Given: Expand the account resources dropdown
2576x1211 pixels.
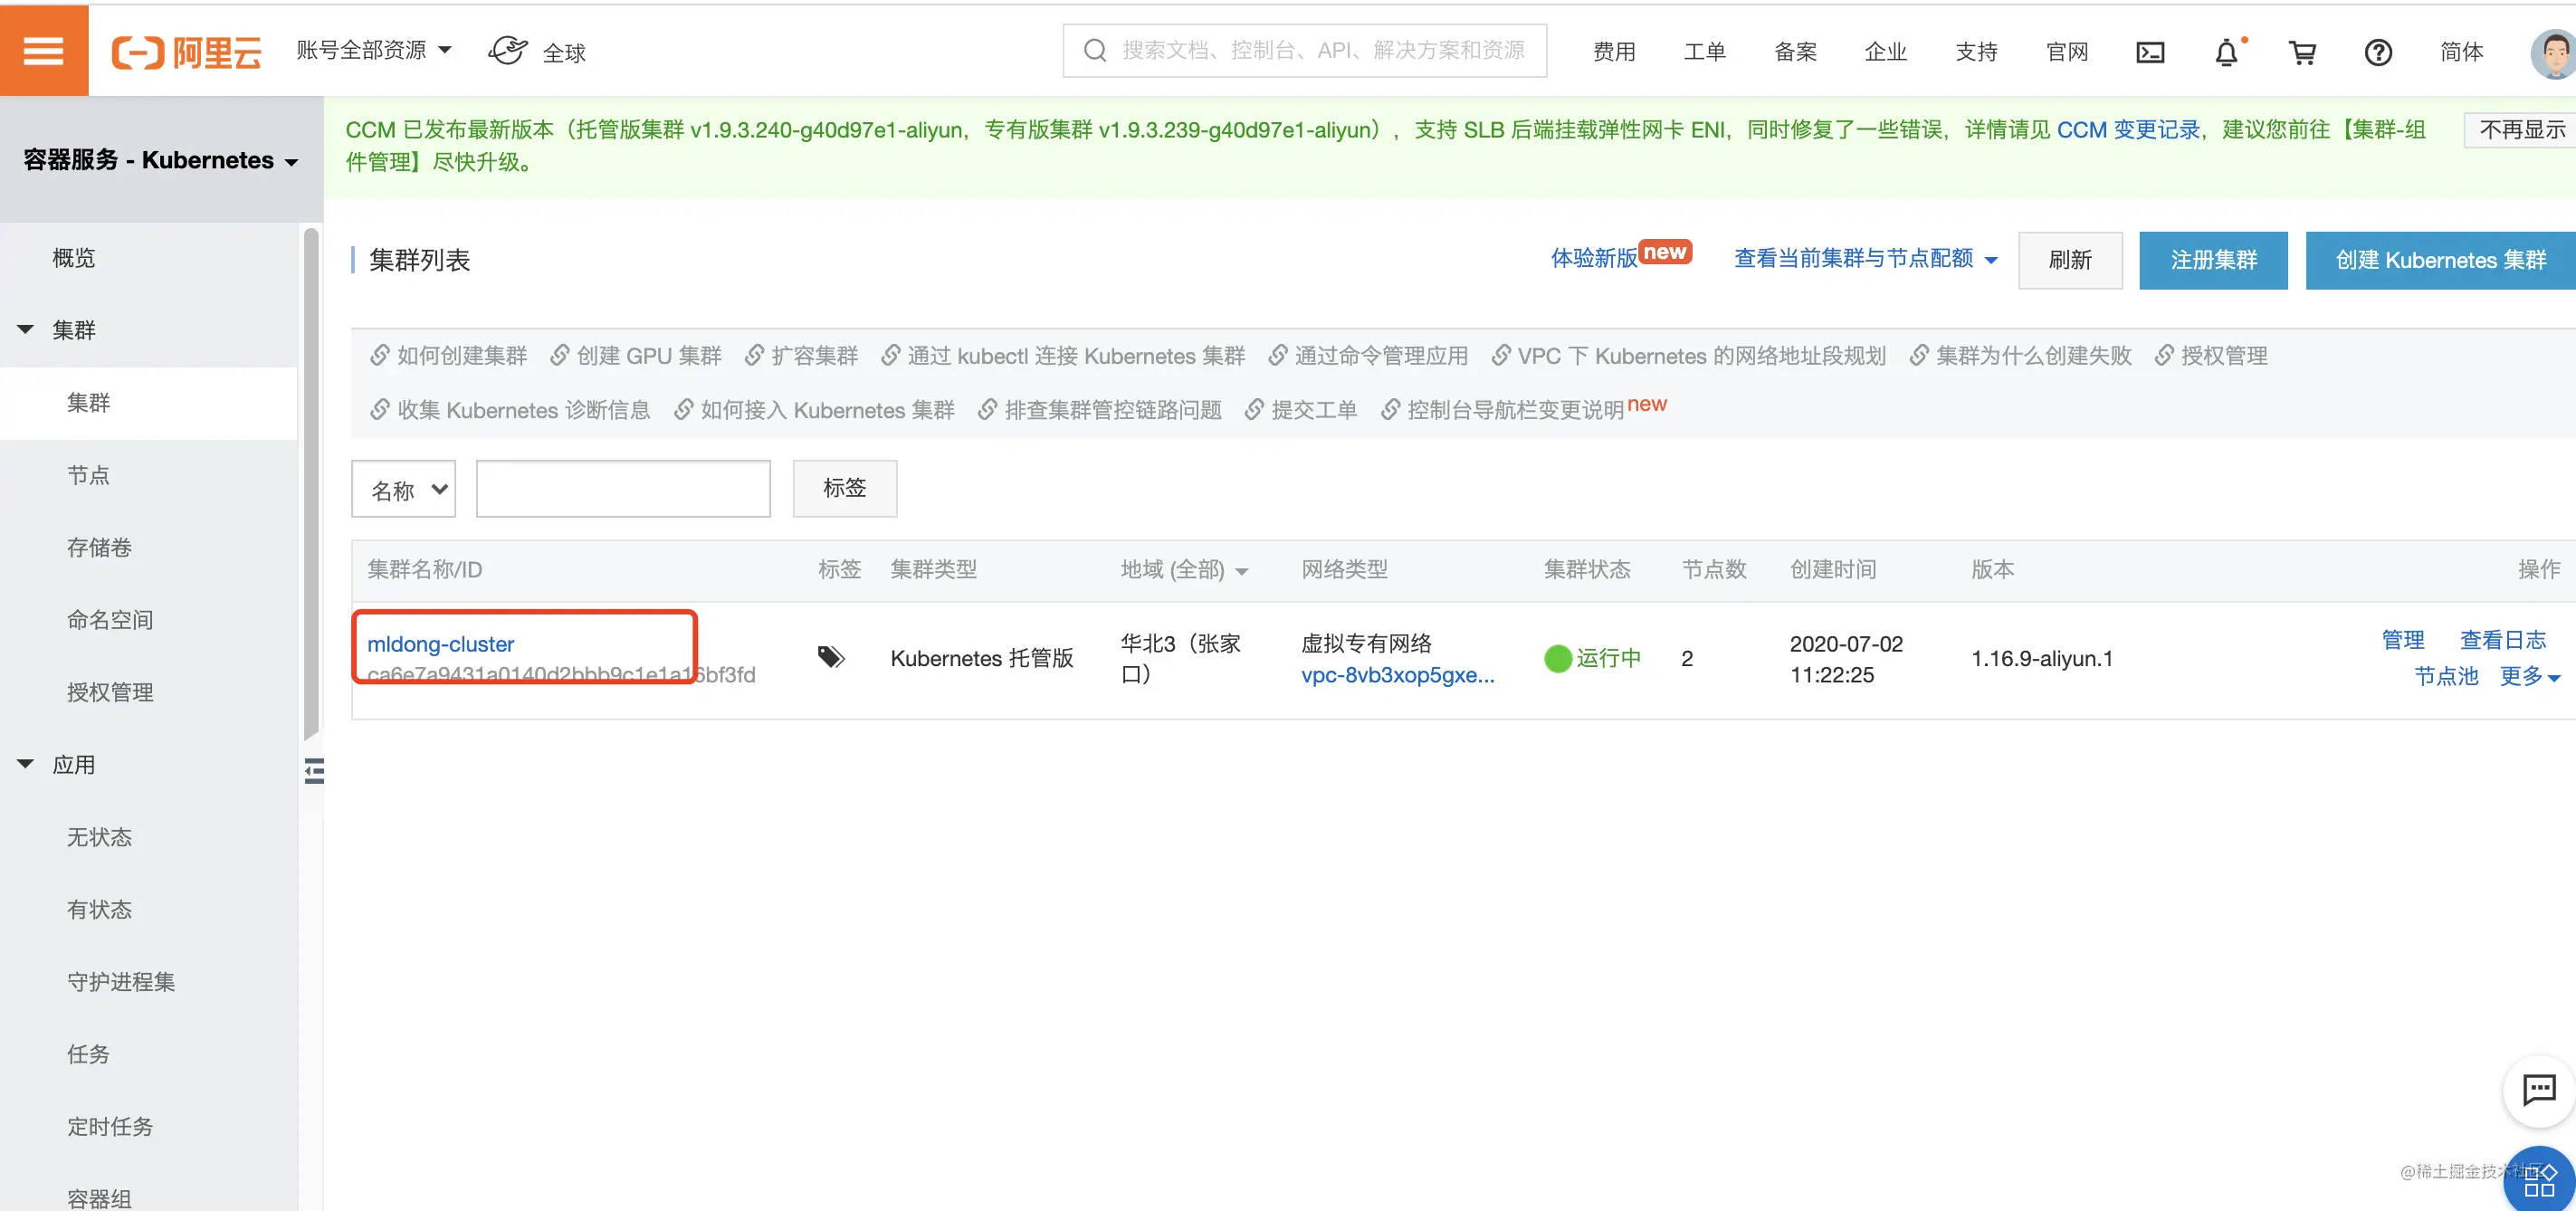Looking at the screenshot, I should (373, 50).
